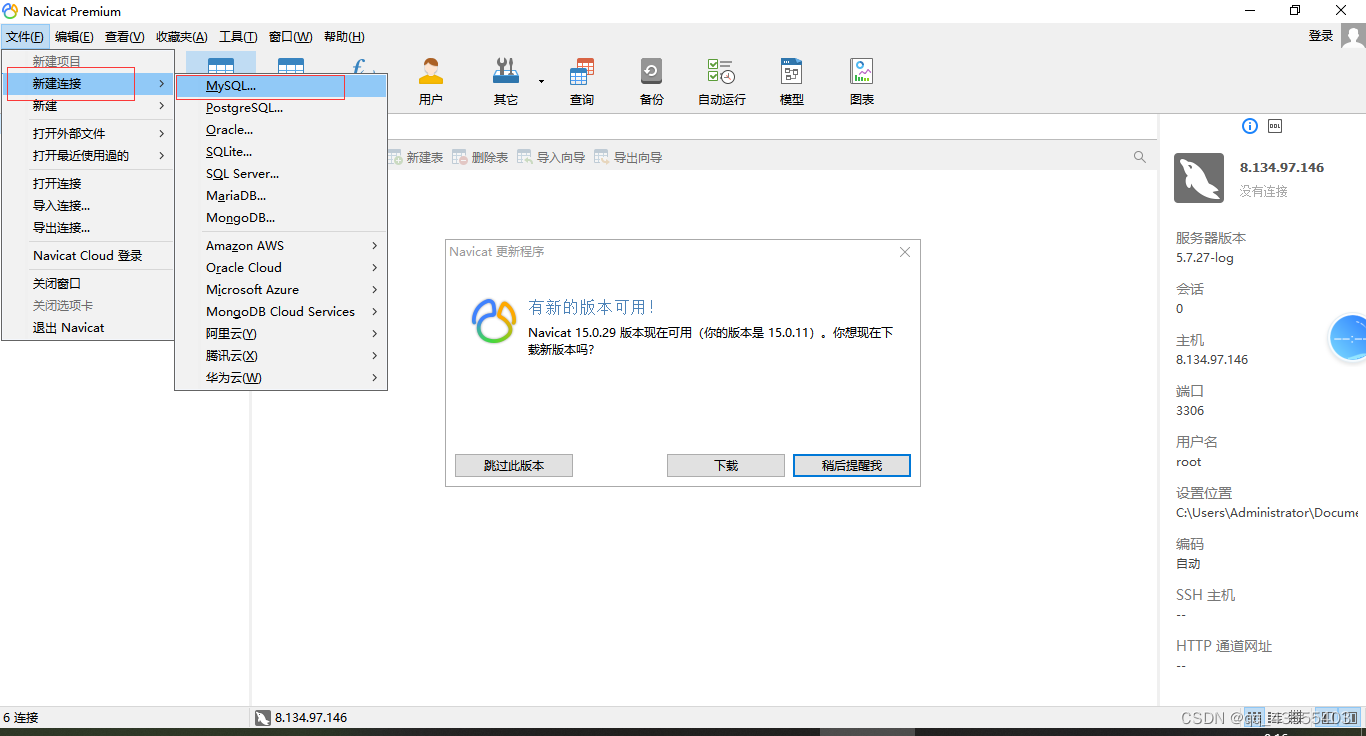The height and width of the screenshot is (736, 1366).
Task: Choose MySQL... from the connection list
Action: tap(281, 86)
